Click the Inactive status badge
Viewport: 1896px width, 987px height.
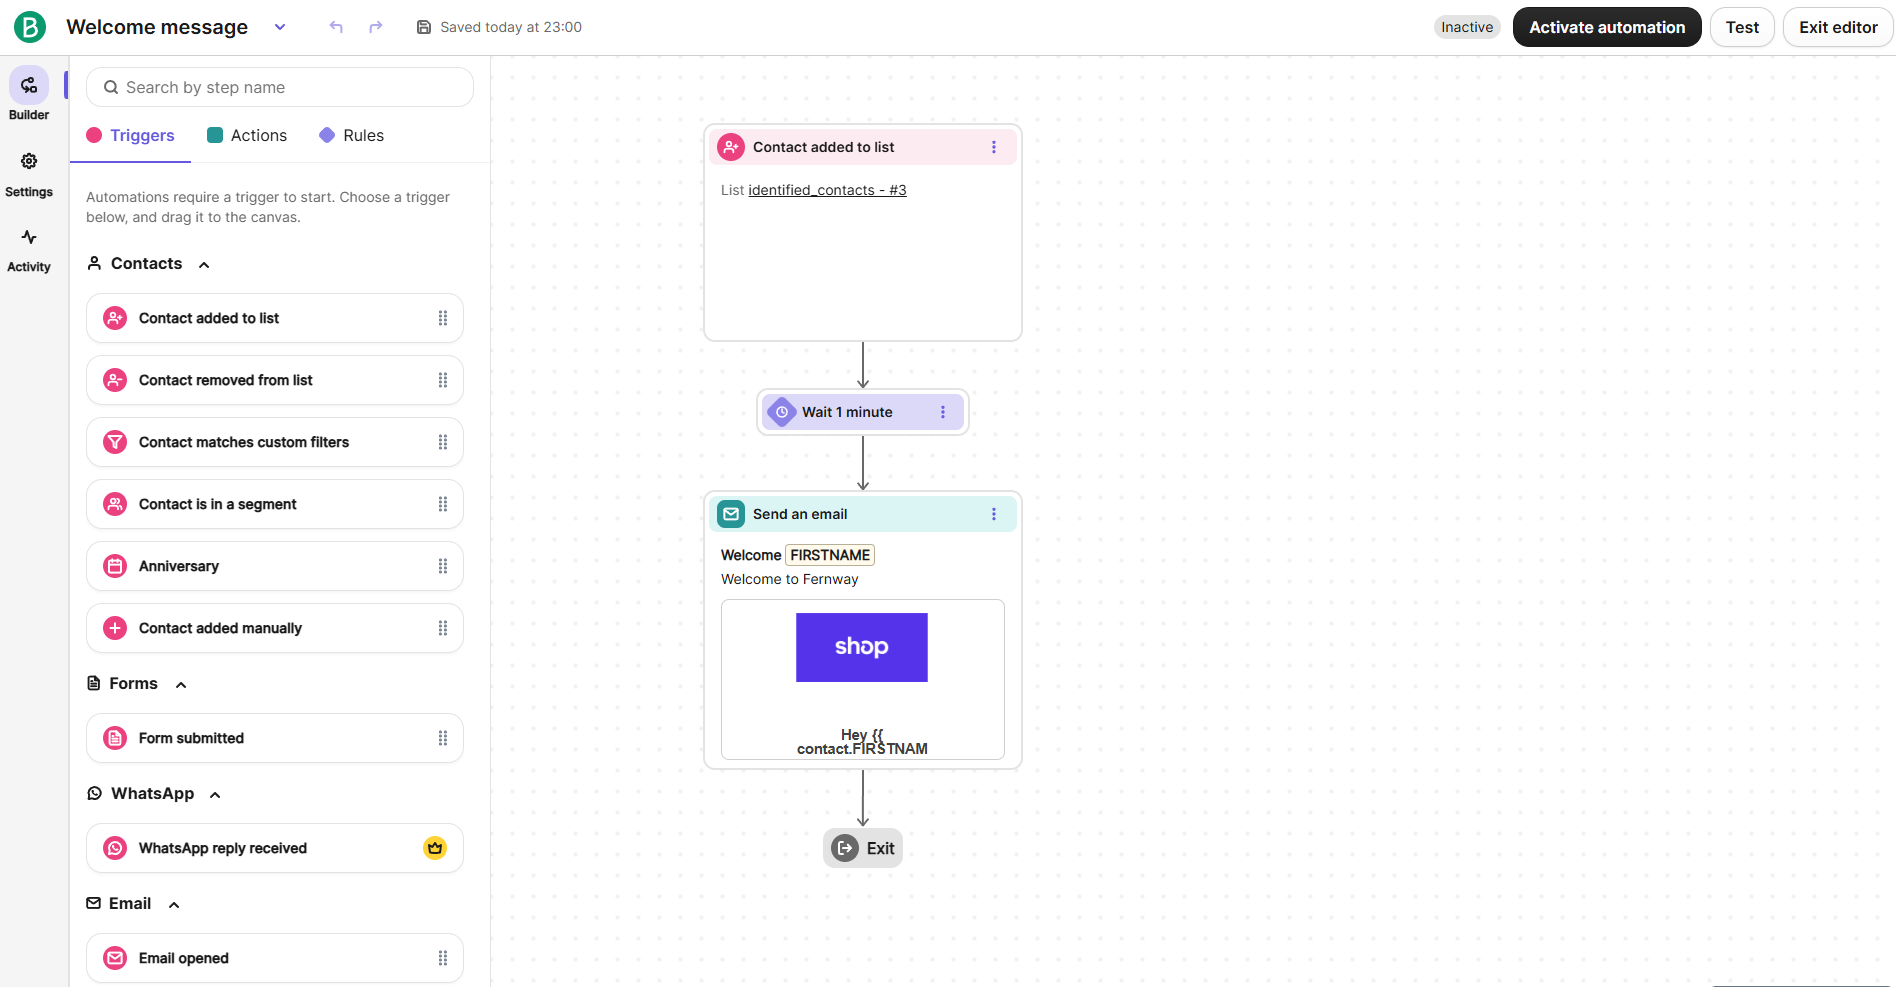click(1467, 27)
